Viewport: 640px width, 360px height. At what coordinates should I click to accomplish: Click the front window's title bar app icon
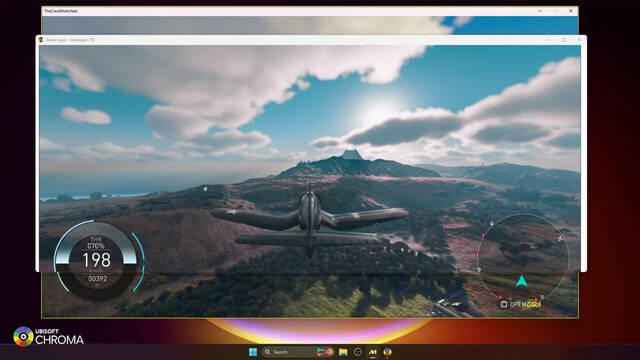pos(41,40)
